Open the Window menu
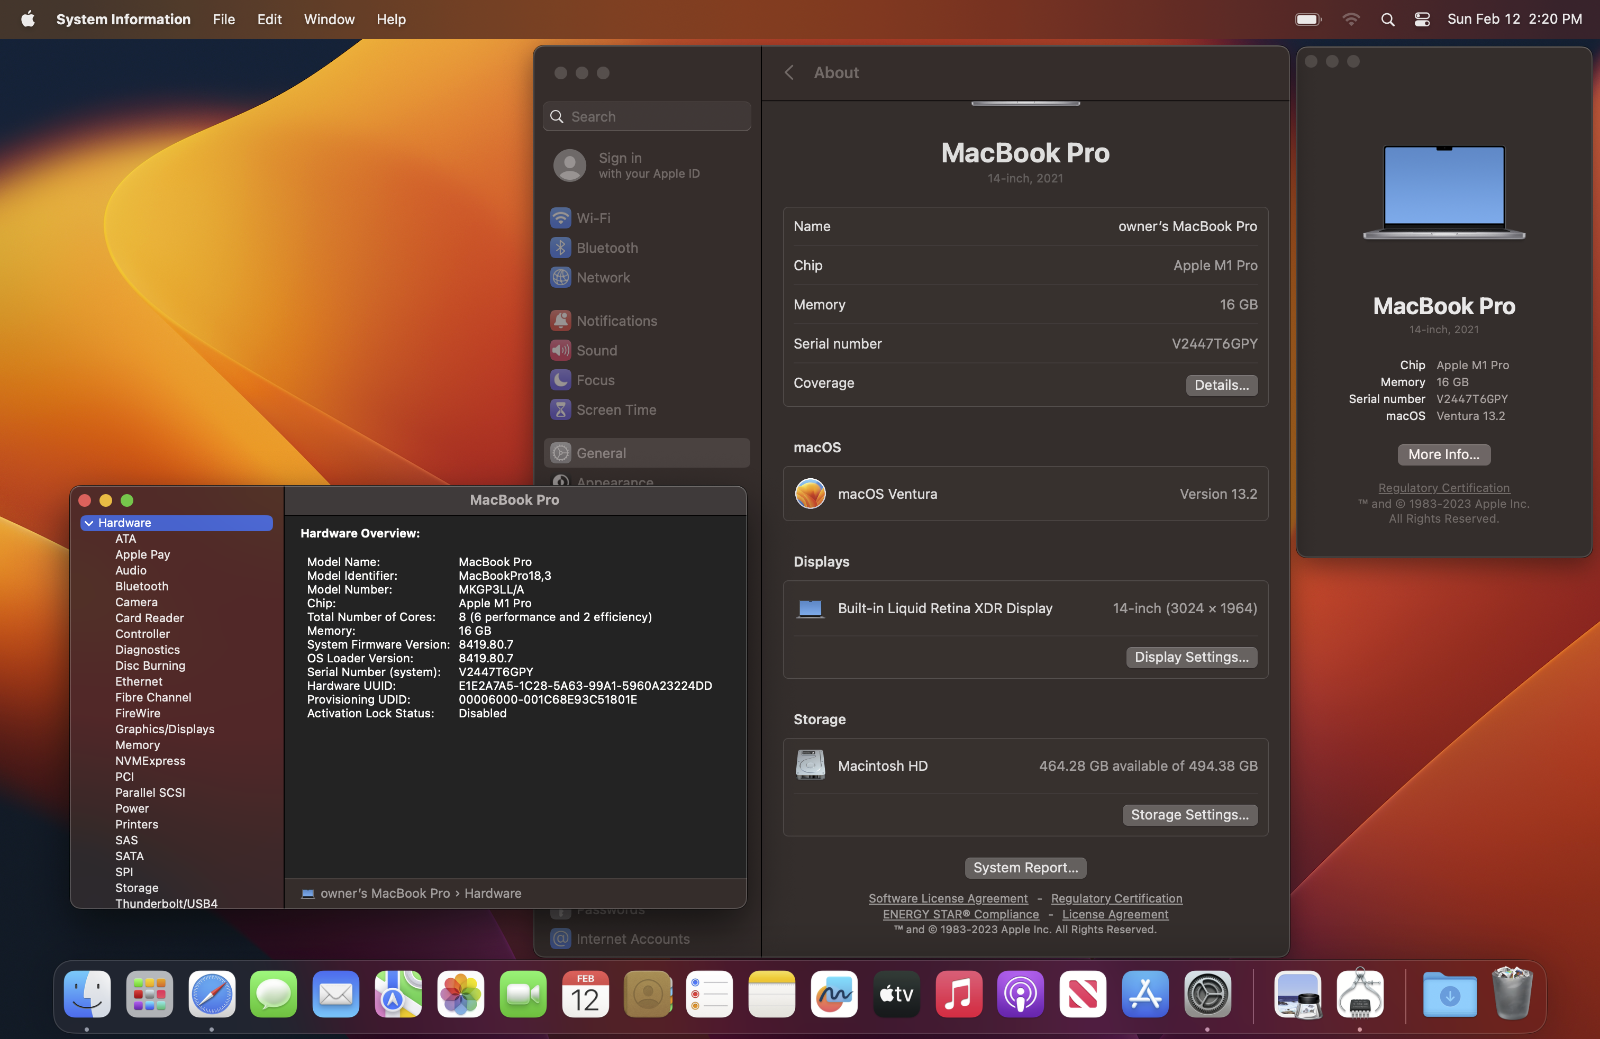 point(329,19)
